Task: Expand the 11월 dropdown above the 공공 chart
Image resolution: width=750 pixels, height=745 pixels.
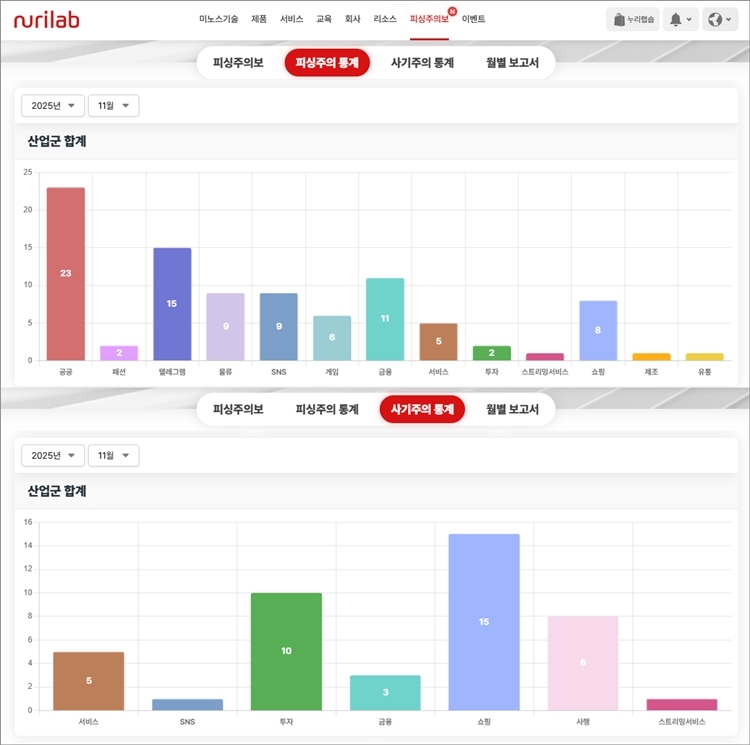Action: 113,105
